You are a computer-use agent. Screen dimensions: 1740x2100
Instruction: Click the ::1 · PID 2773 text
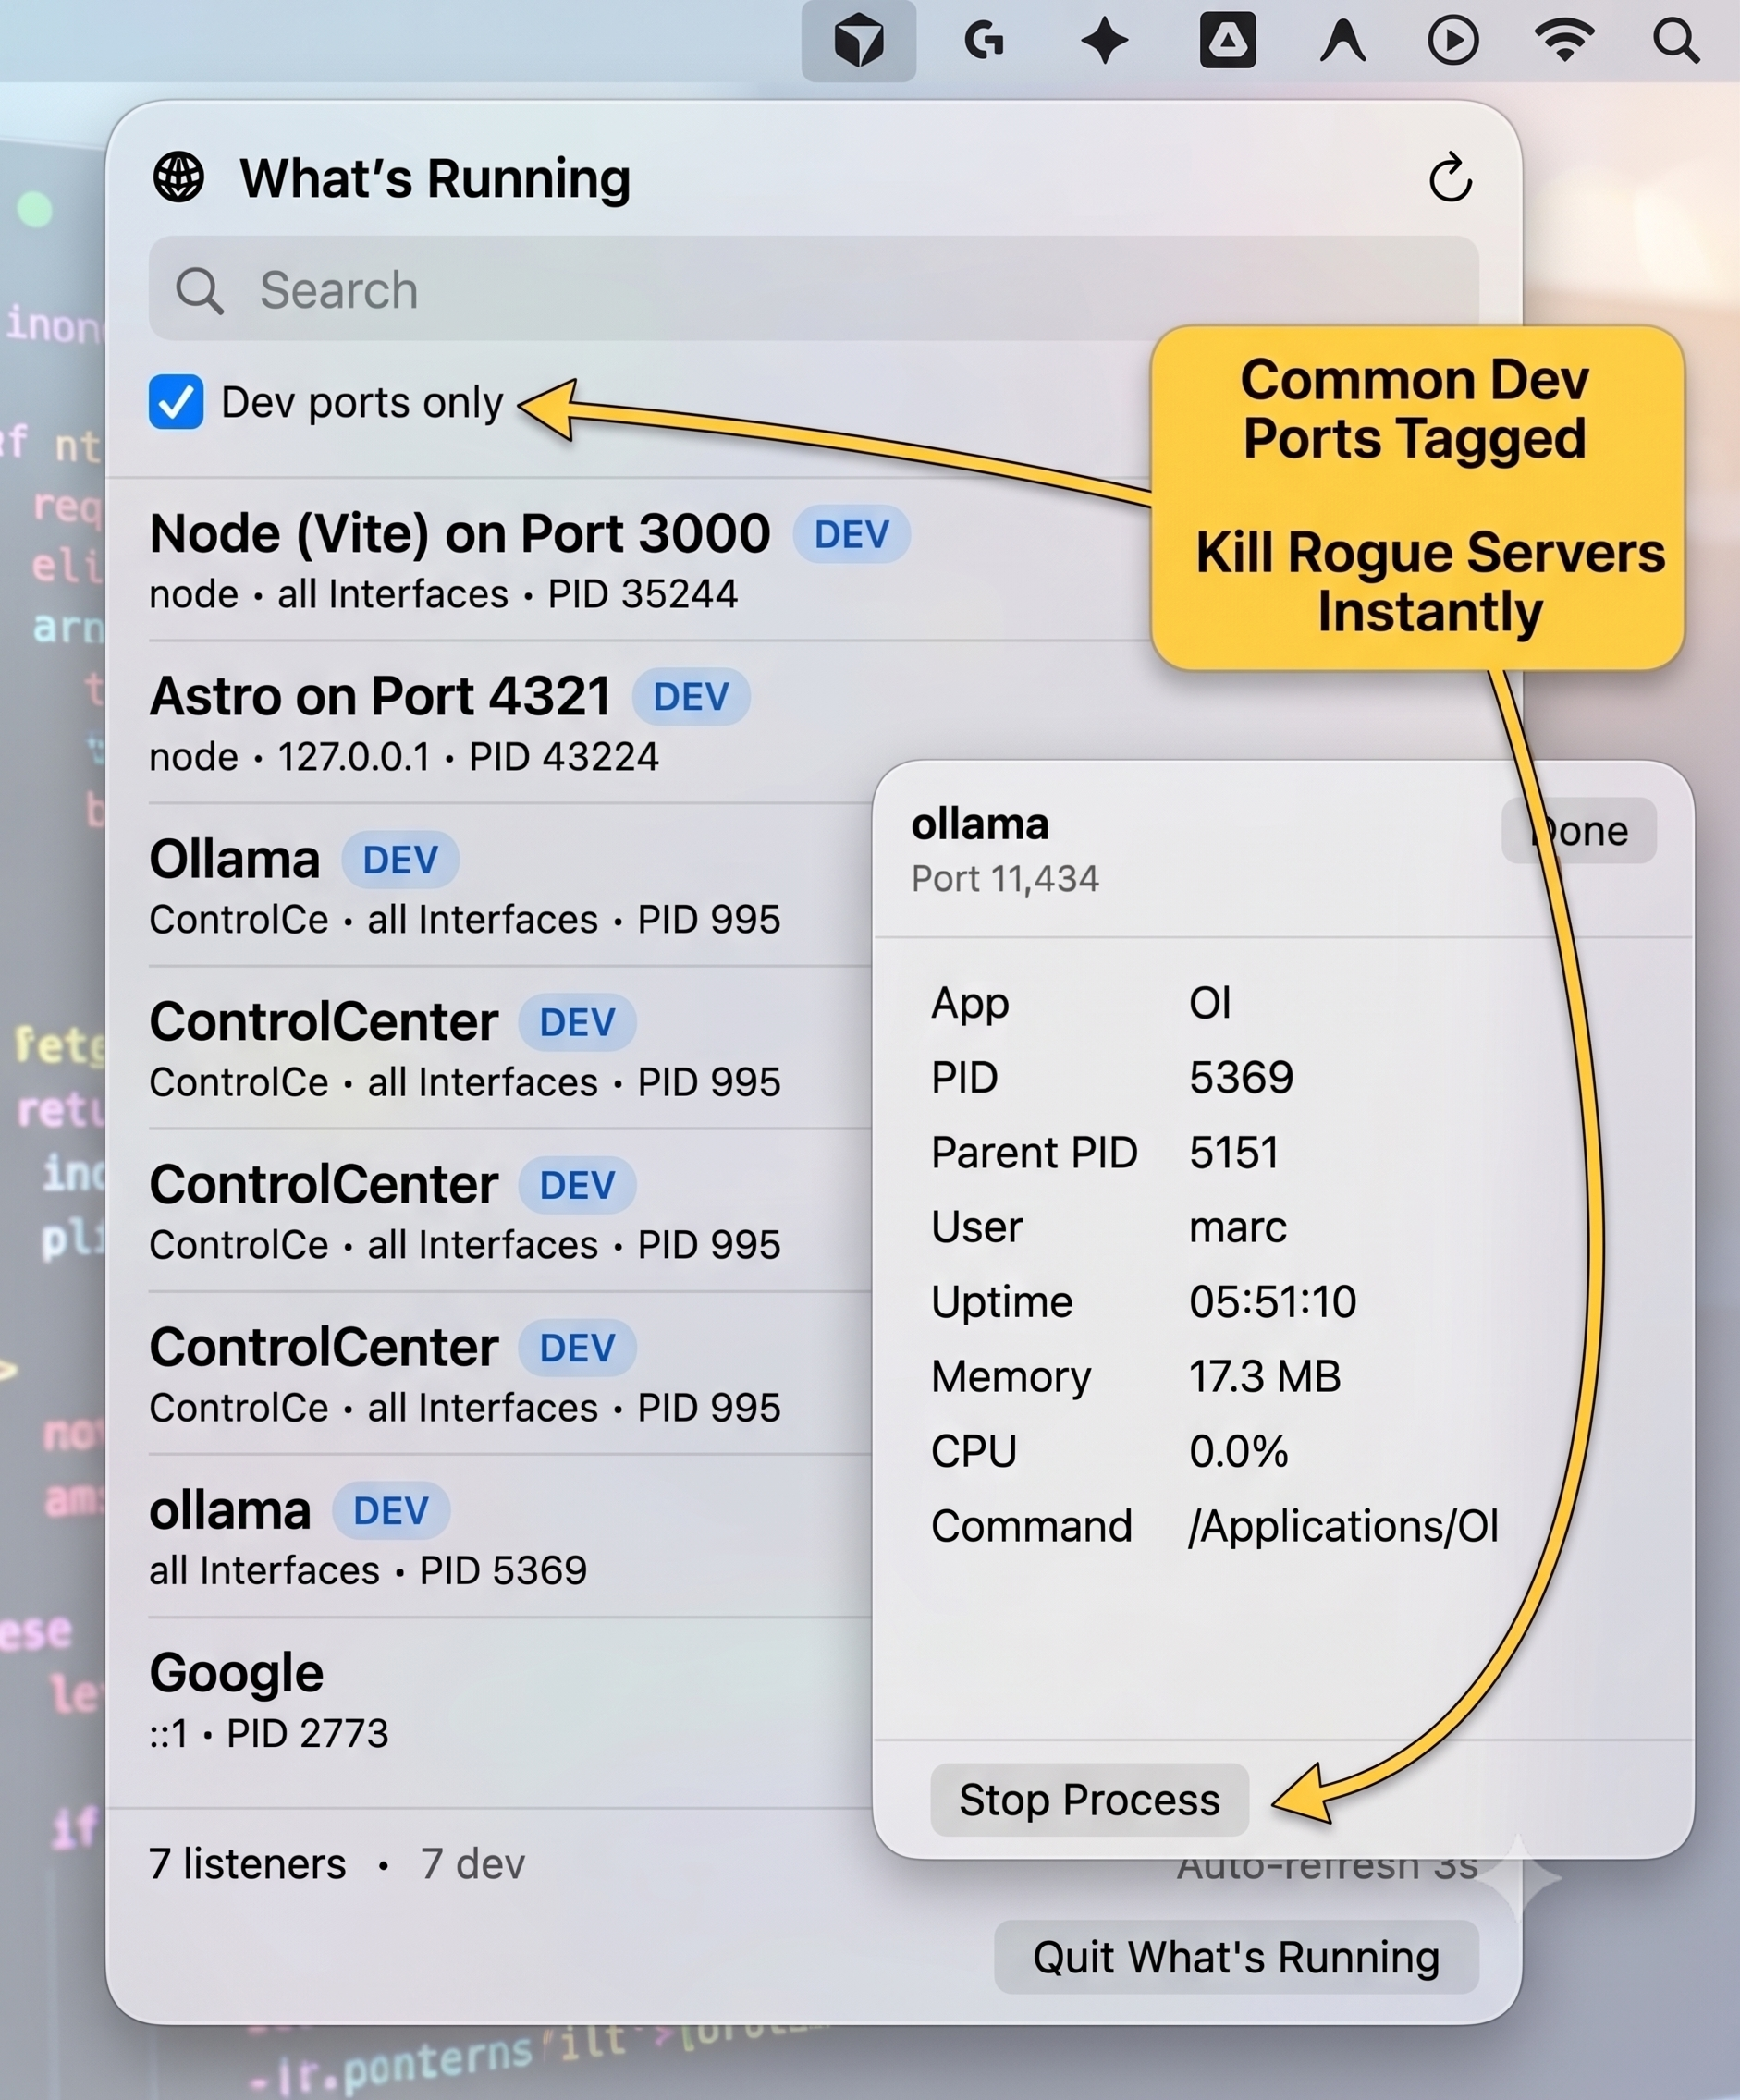268,1733
